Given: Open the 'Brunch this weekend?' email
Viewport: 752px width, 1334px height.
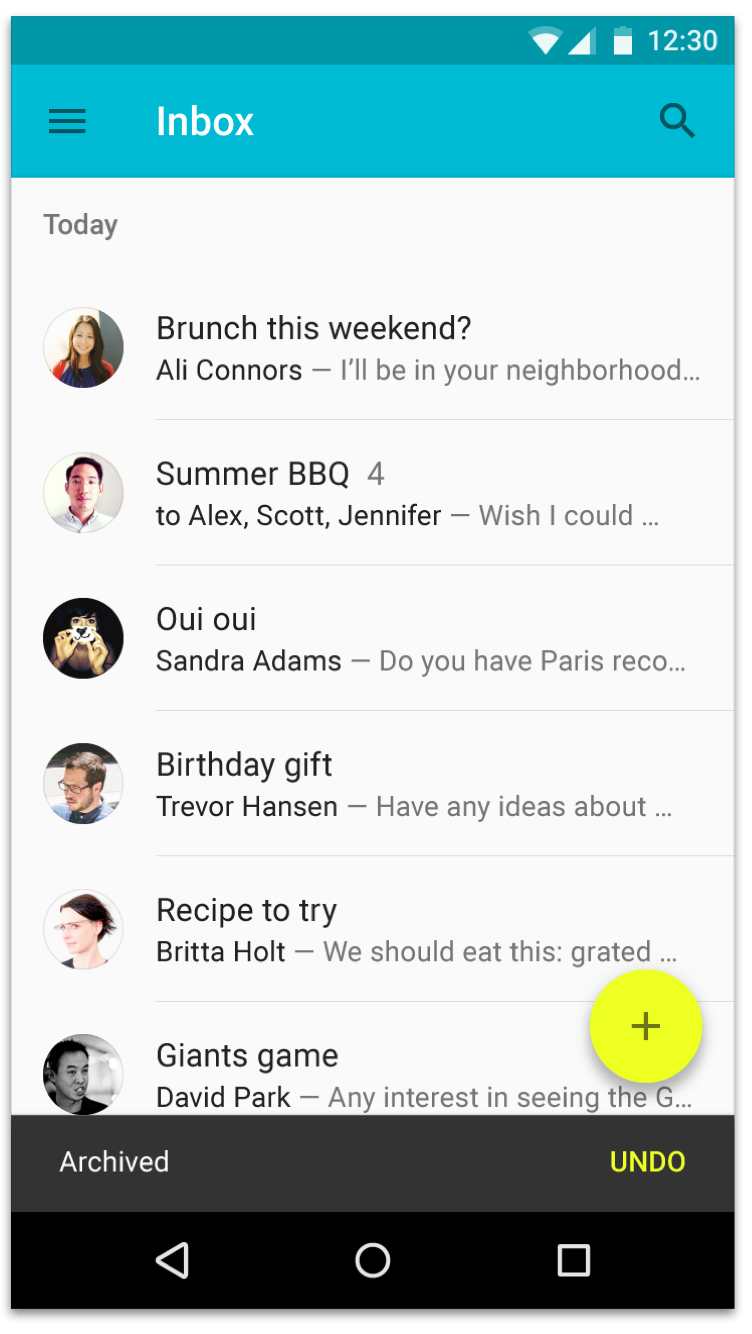Looking at the screenshot, I should tap(430, 348).
